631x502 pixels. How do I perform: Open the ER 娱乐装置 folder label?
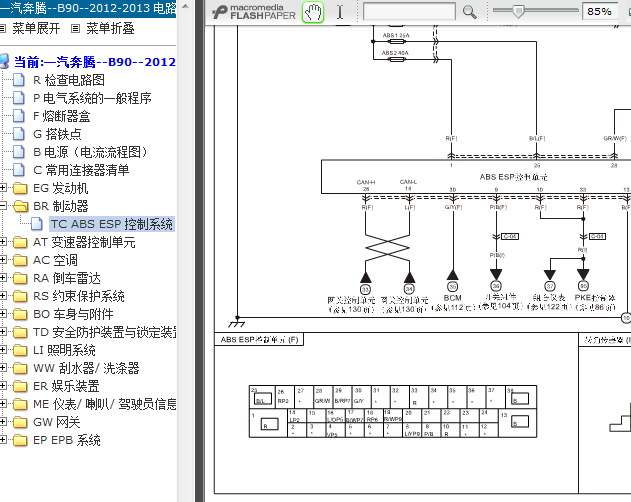(66, 386)
